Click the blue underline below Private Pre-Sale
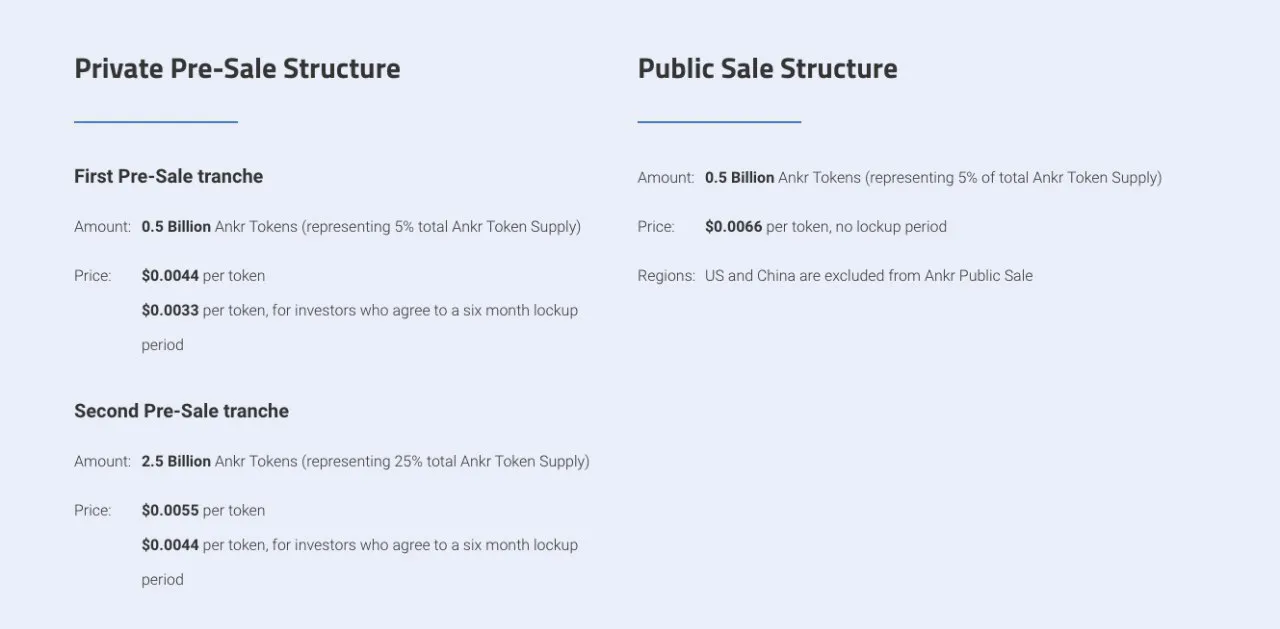The width and height of the screenshot is (1280, 629). 156,122
